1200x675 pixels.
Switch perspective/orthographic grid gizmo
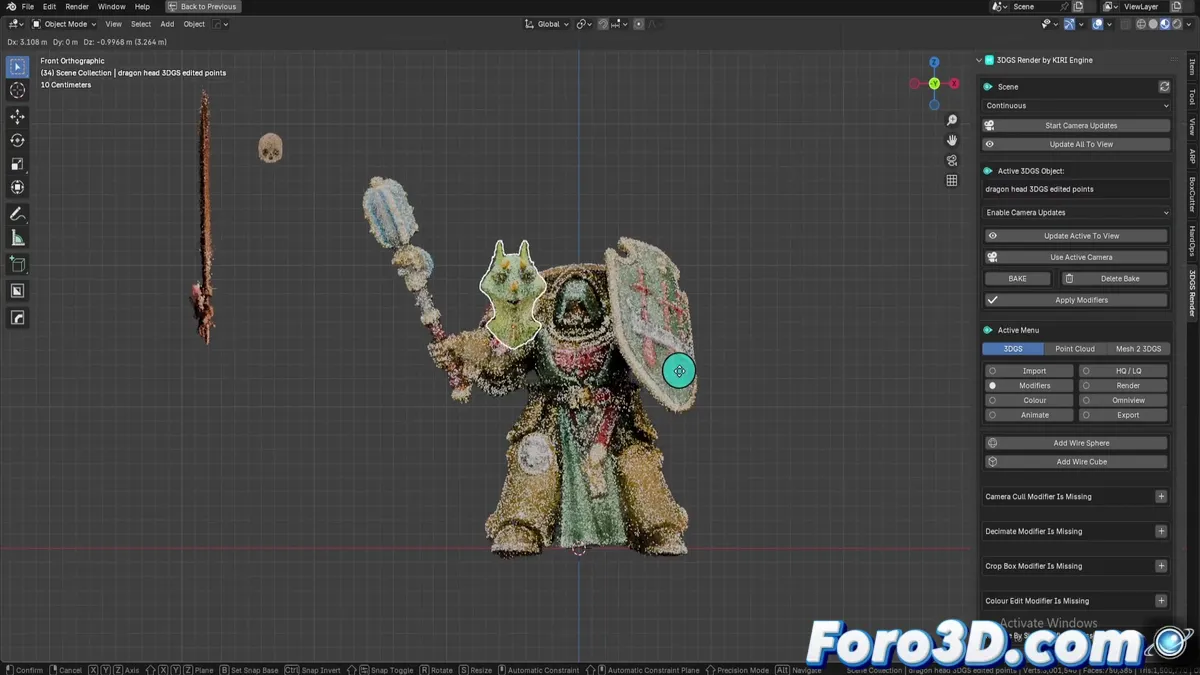(x=952, y=181)
